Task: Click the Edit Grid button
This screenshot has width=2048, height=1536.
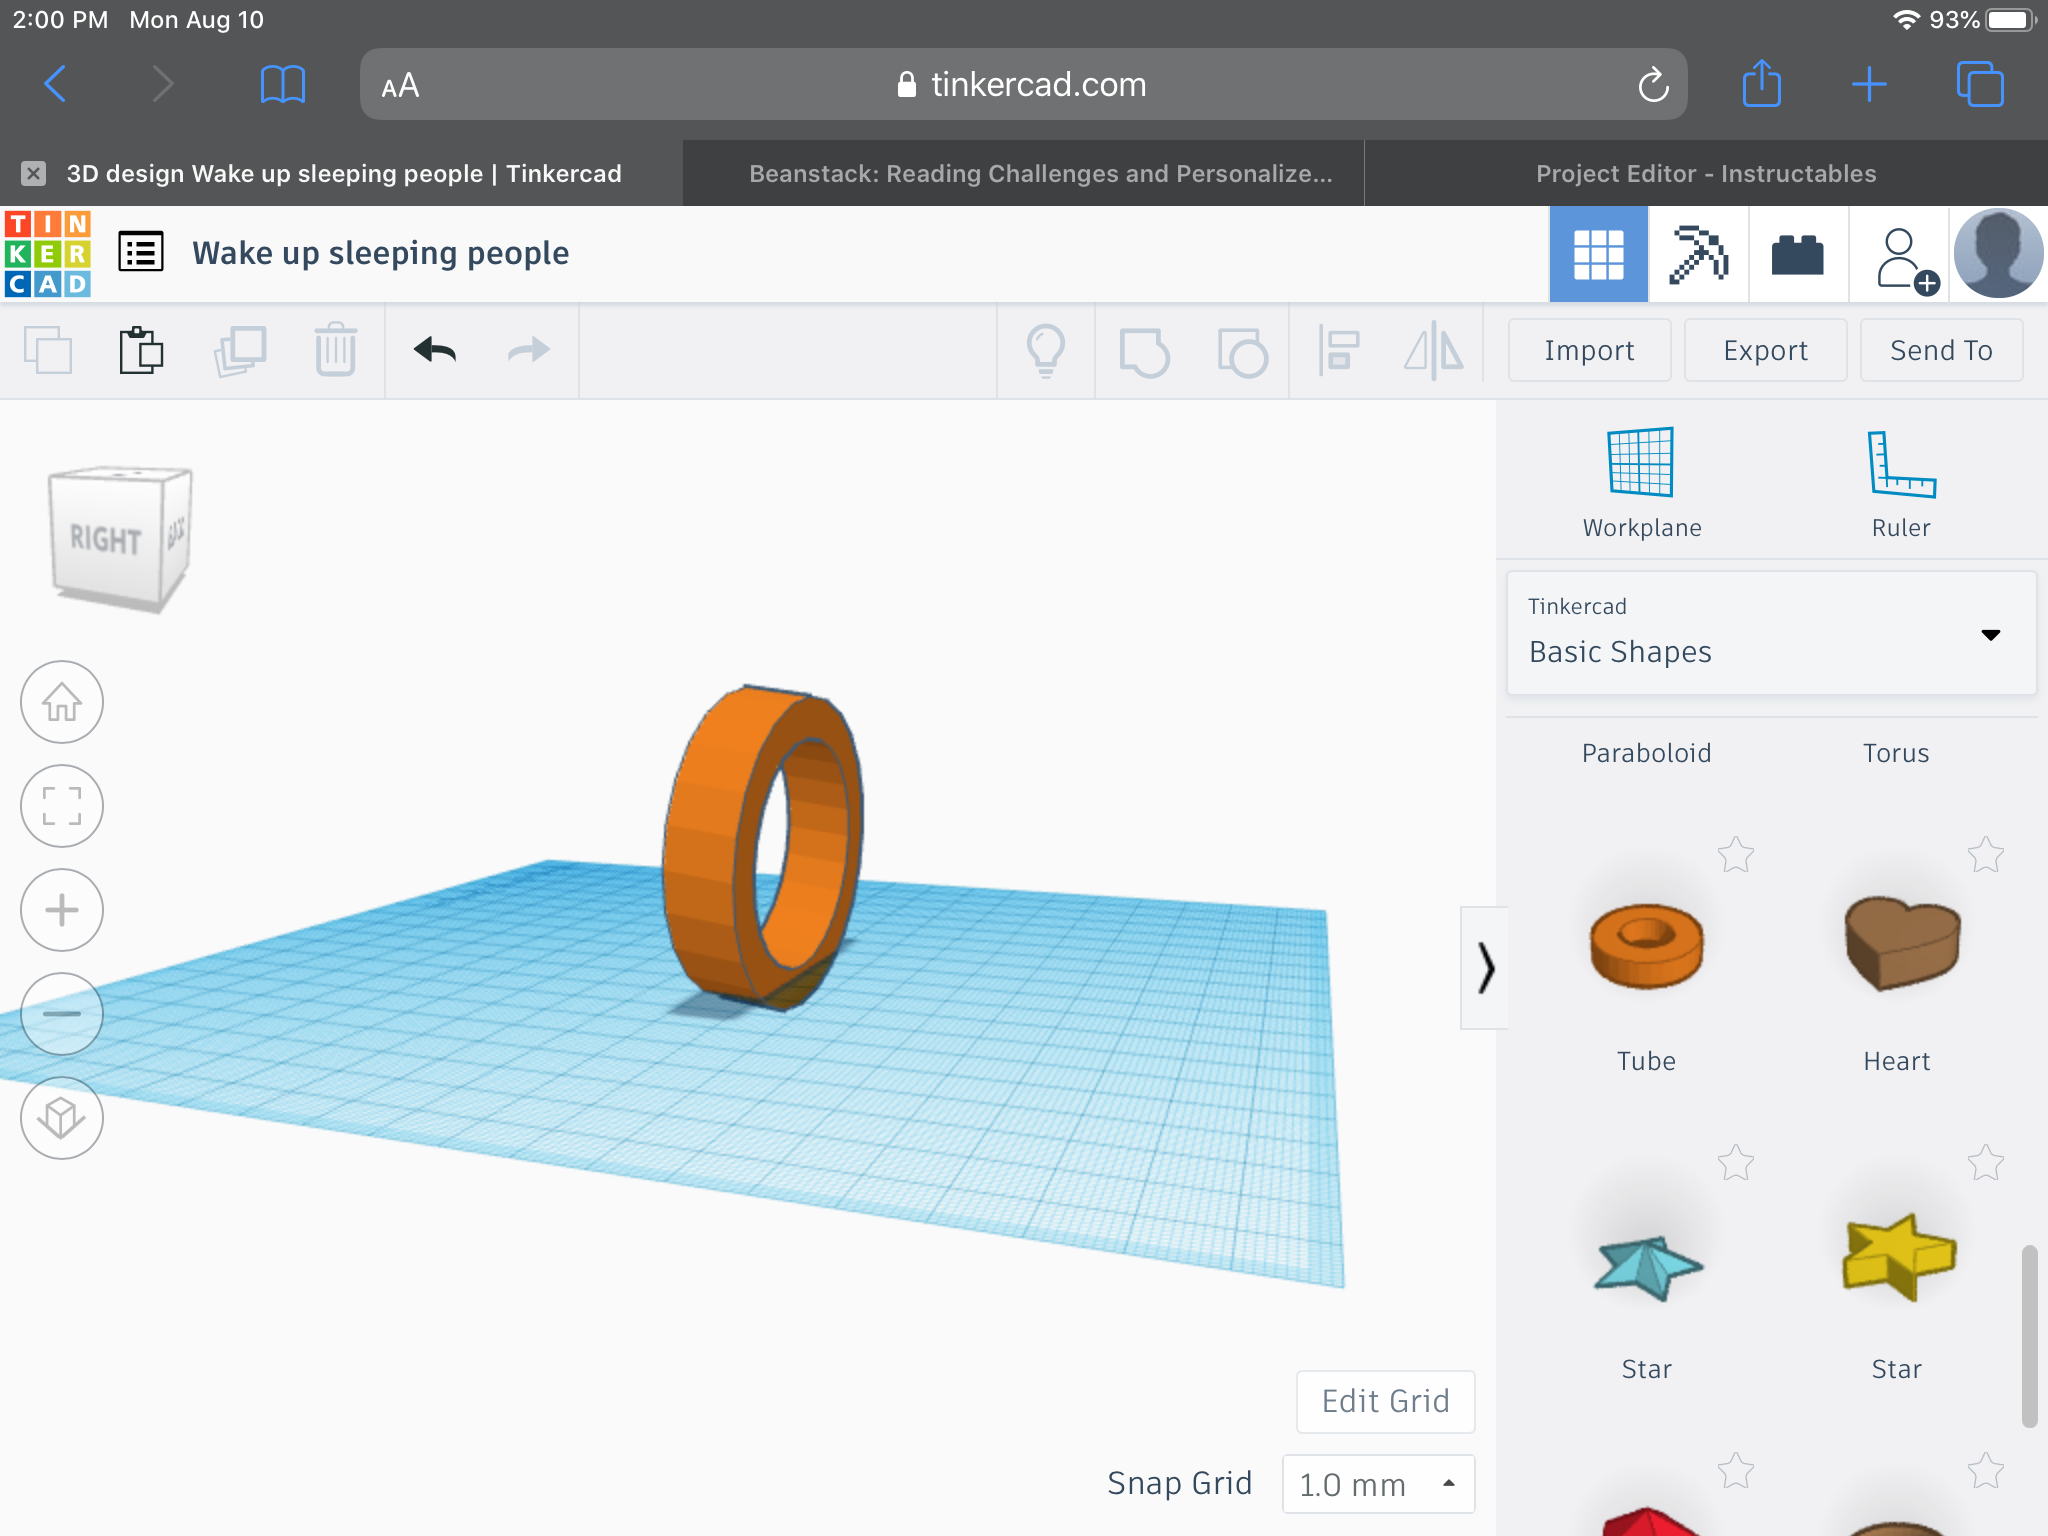Action: tap(1386, 1401)
